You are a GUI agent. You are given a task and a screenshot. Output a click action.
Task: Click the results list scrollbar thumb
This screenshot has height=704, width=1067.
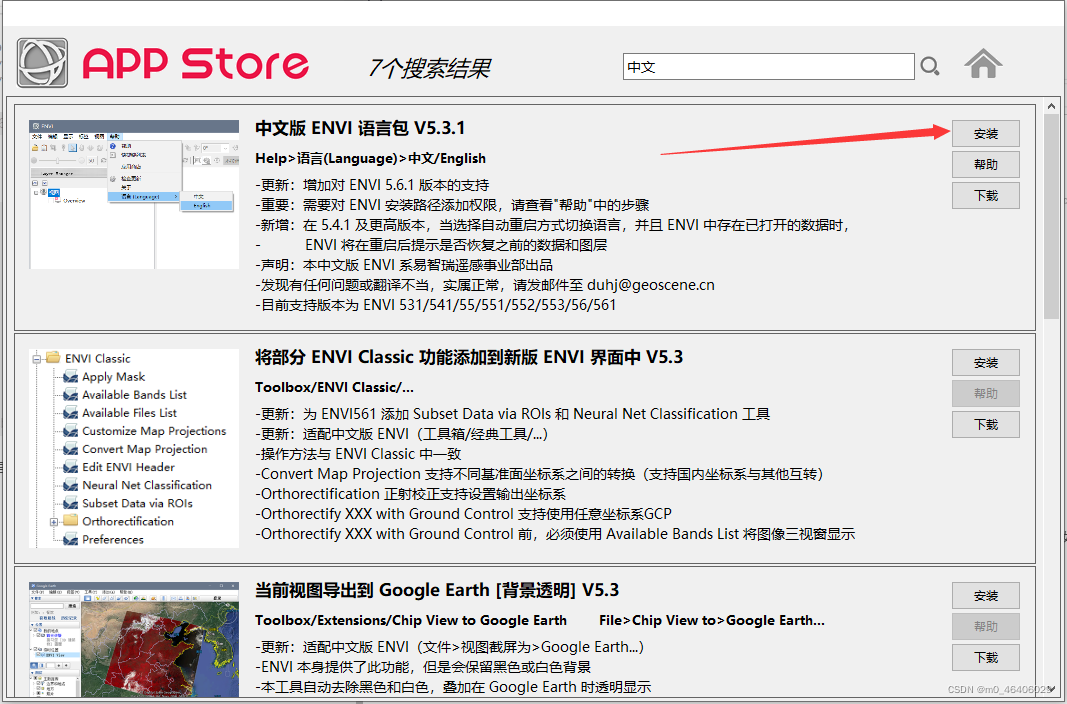coord(1051,218)
